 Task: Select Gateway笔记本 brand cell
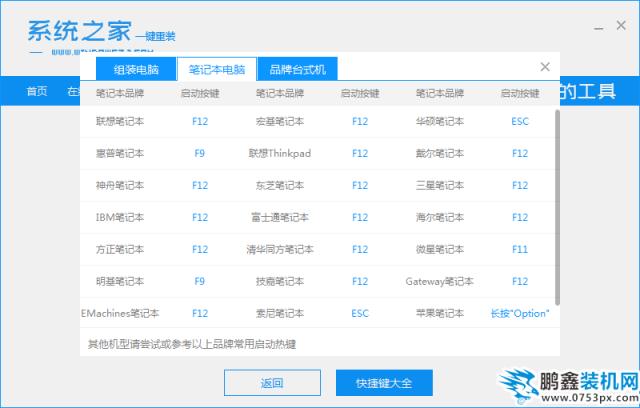point(440,281)
